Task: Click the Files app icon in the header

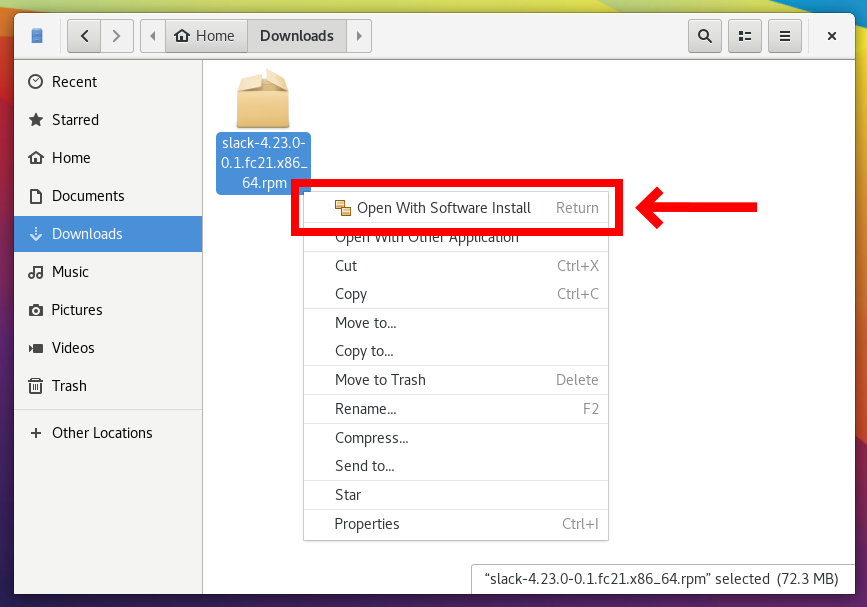Action: click(37, 36)
